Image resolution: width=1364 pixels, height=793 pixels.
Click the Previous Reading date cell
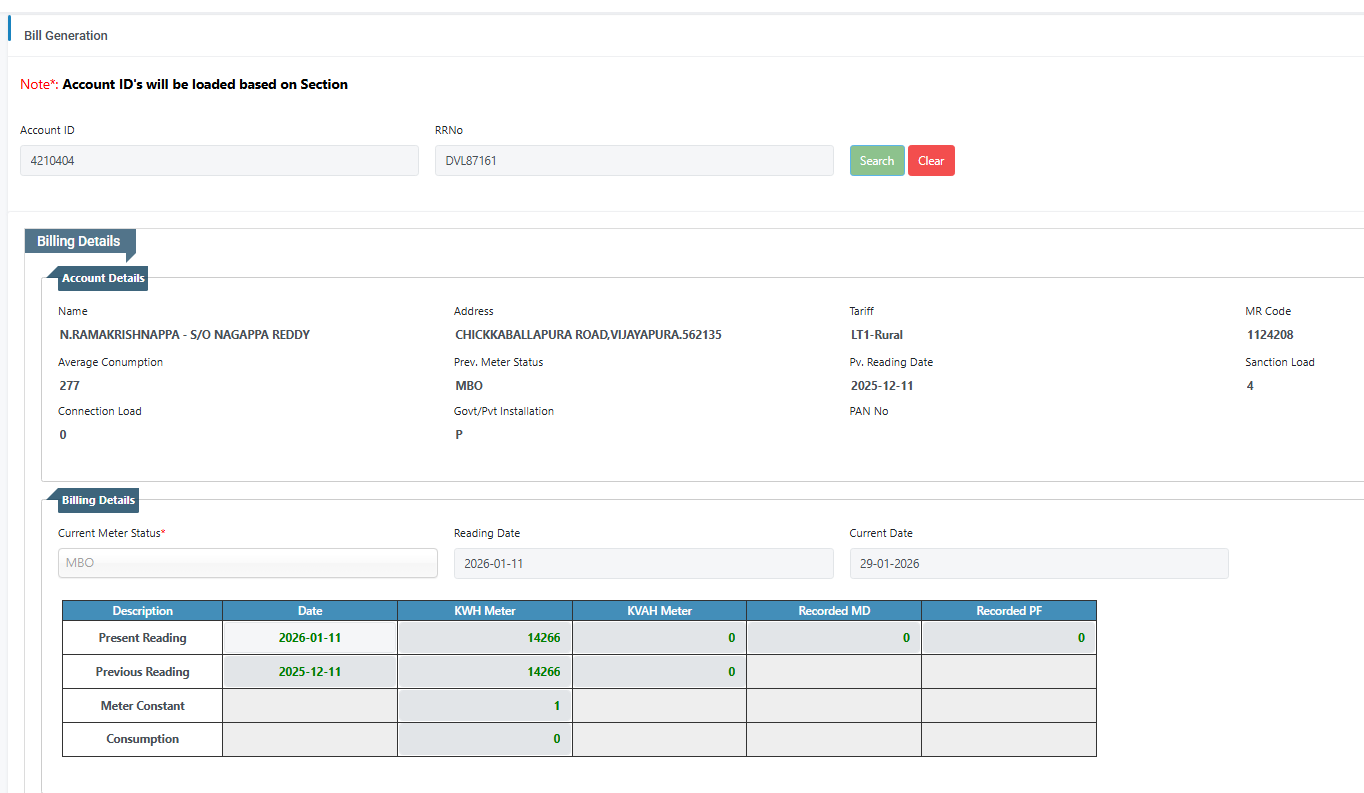pos(310,672)
